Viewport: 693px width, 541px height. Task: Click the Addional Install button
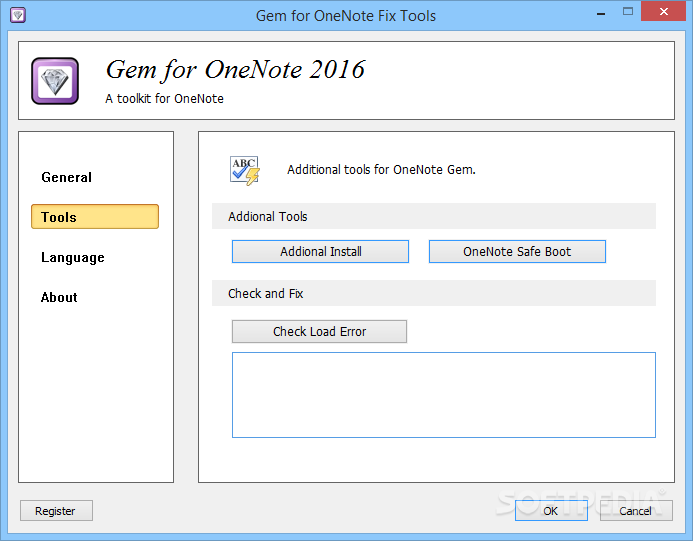[320, 251]
